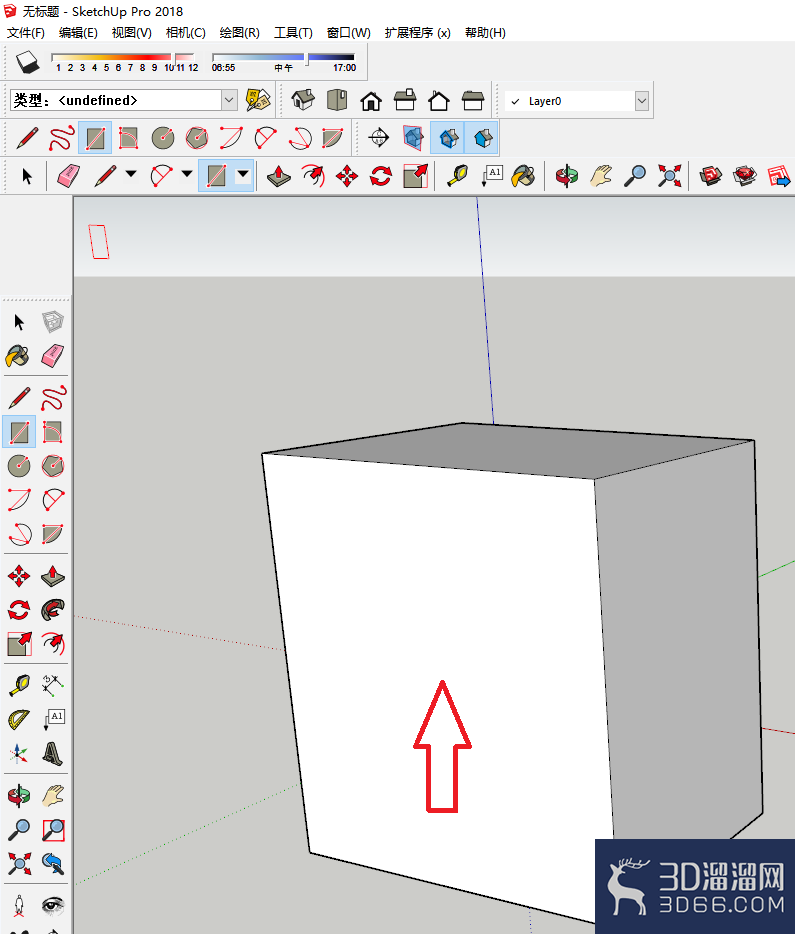Open the 编辑(E) menu

coord(78,33)
